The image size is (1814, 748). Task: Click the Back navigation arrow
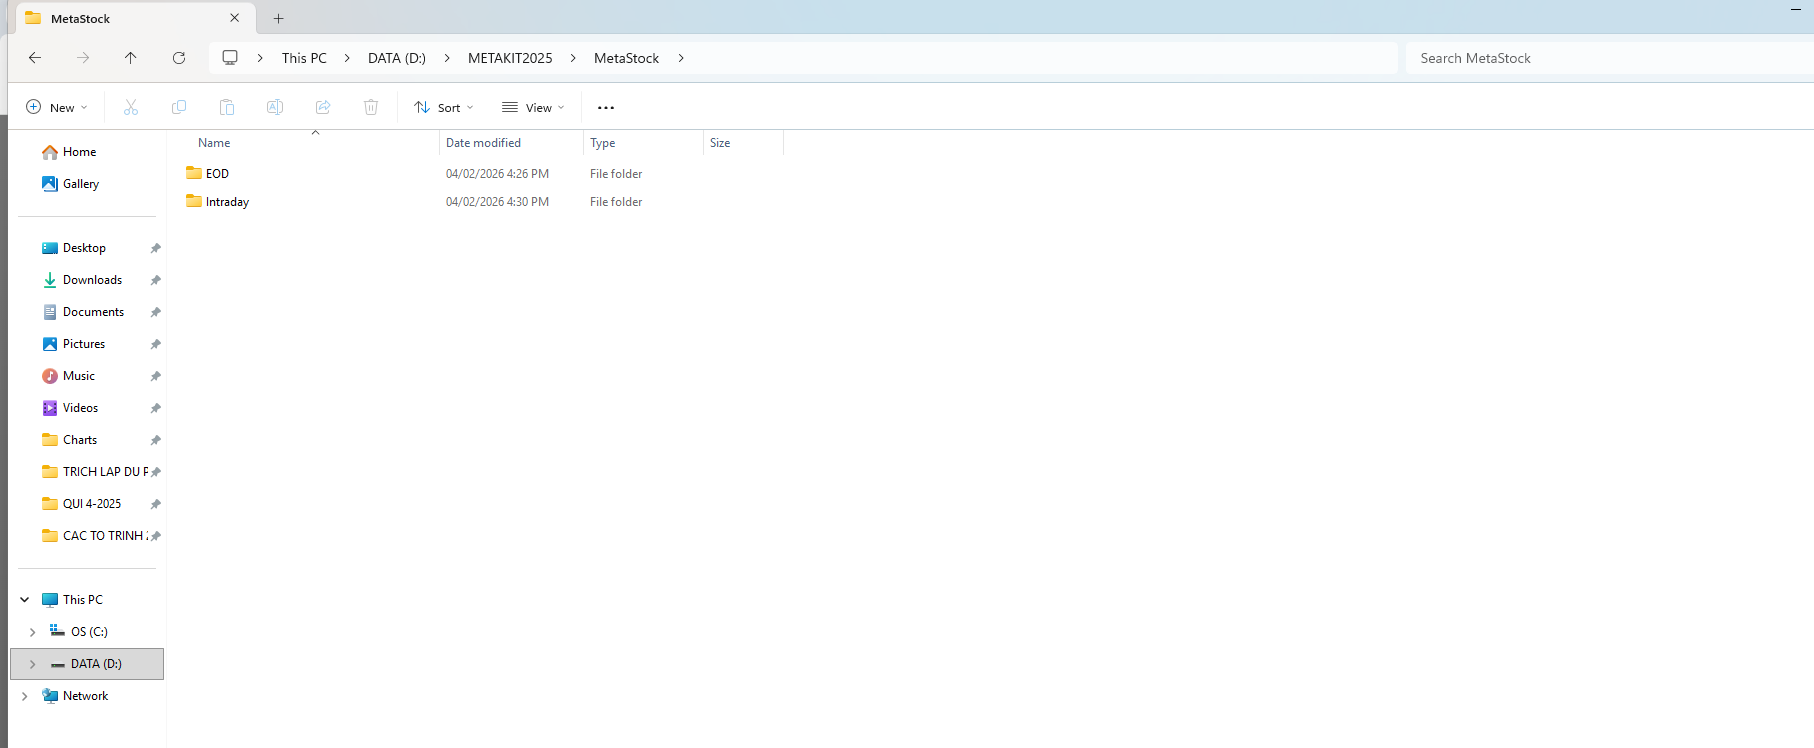tap(35, 58)
